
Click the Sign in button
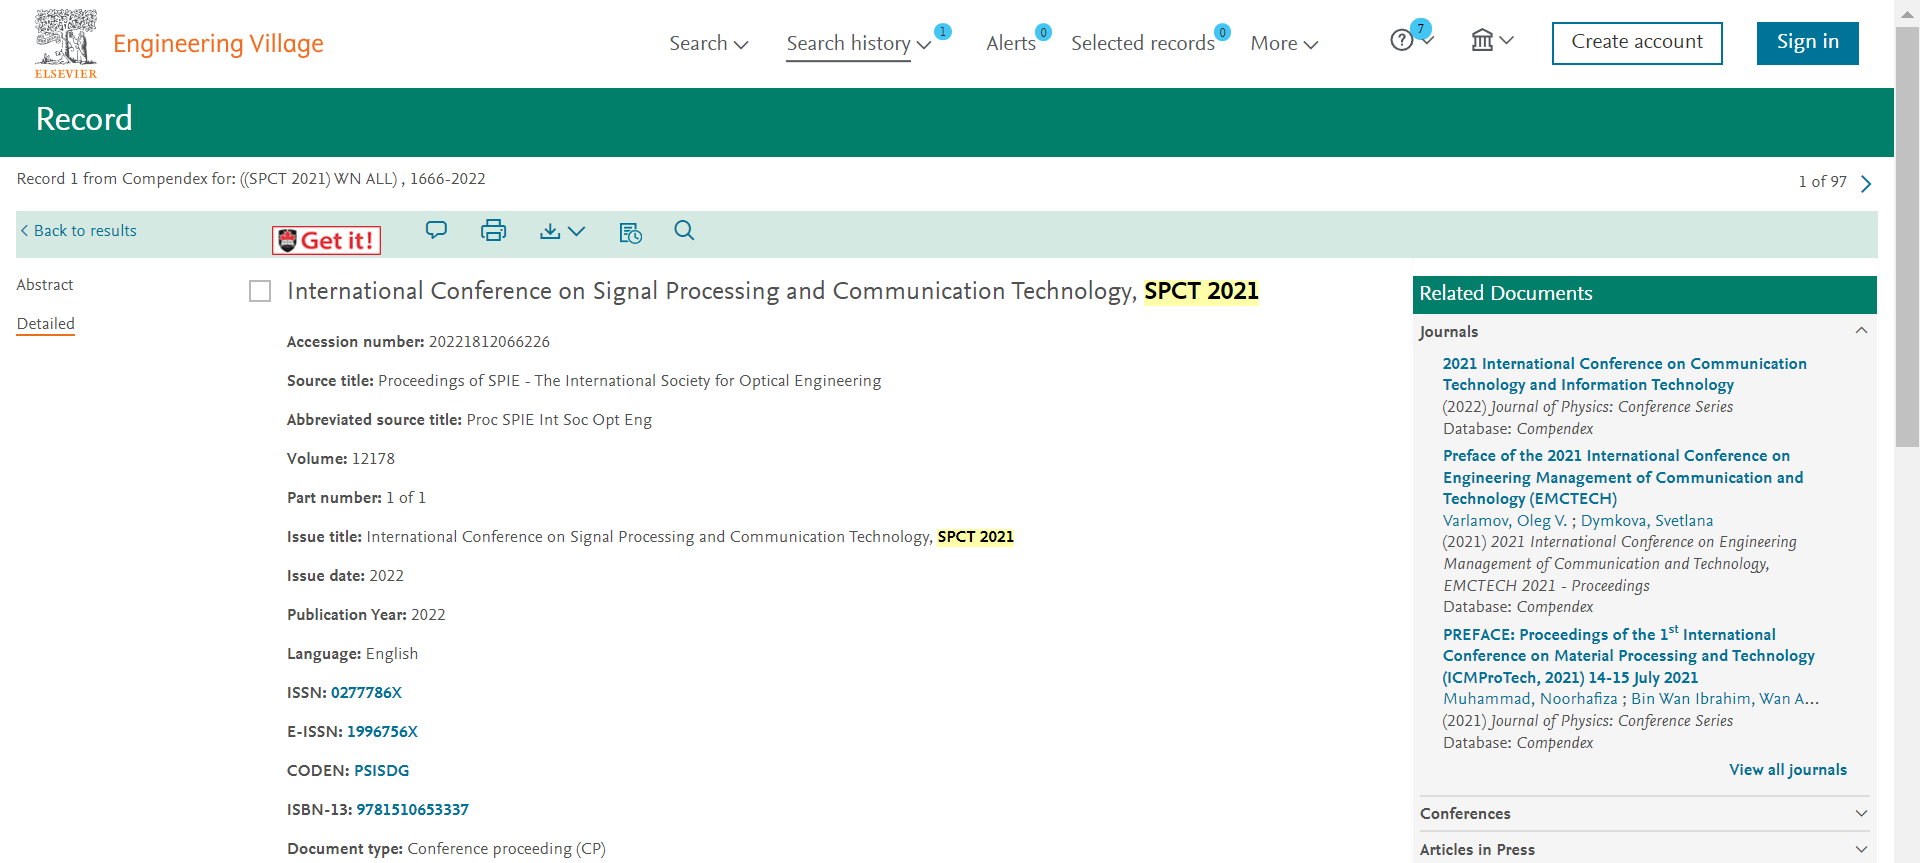pos(1807,43)
